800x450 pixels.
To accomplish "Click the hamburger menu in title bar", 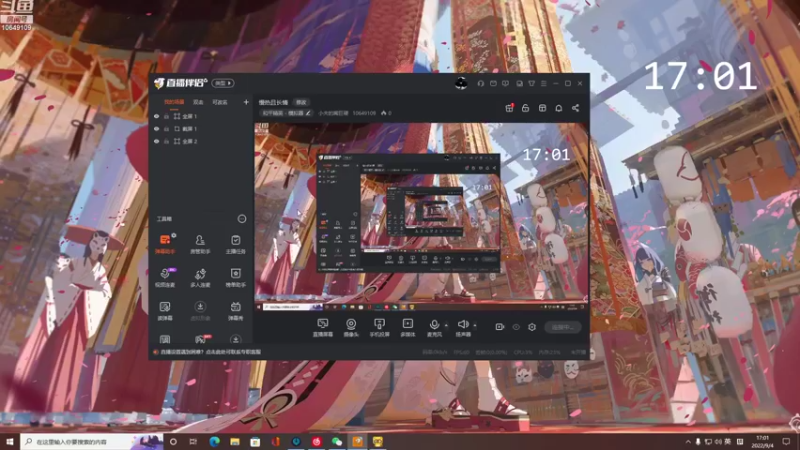I will [x=544, y=83].
